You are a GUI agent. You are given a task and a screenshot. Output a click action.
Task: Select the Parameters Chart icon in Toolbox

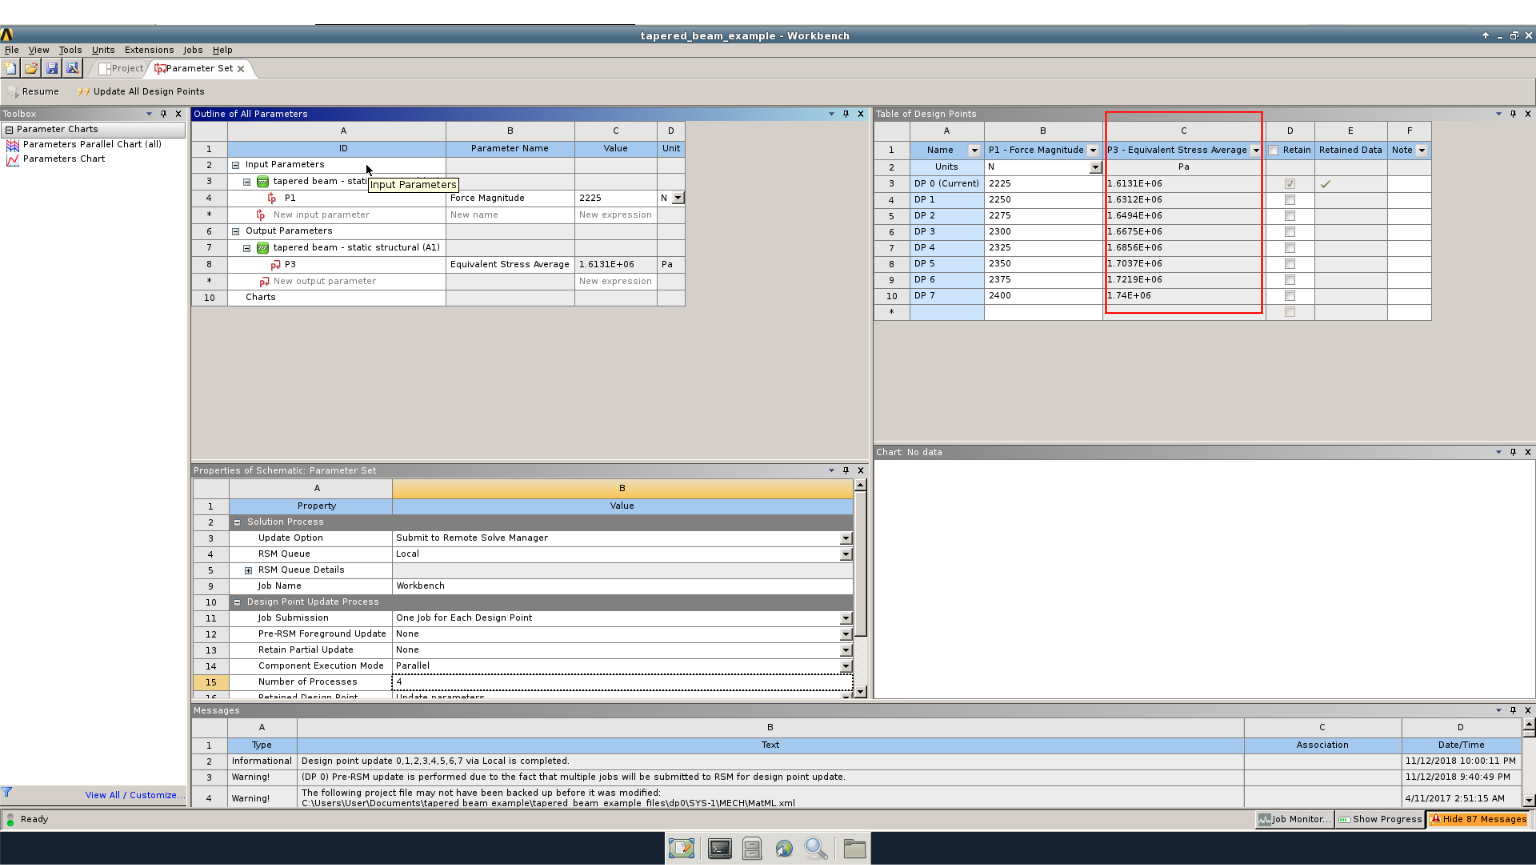13,159
